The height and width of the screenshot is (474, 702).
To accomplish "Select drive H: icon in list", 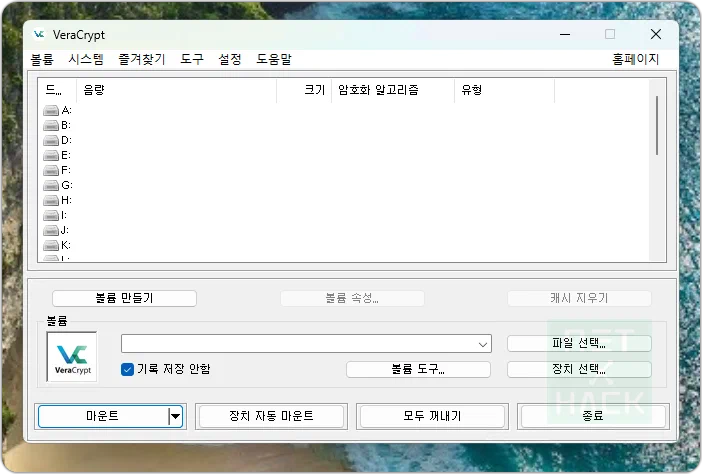I will tap(51, 201).
